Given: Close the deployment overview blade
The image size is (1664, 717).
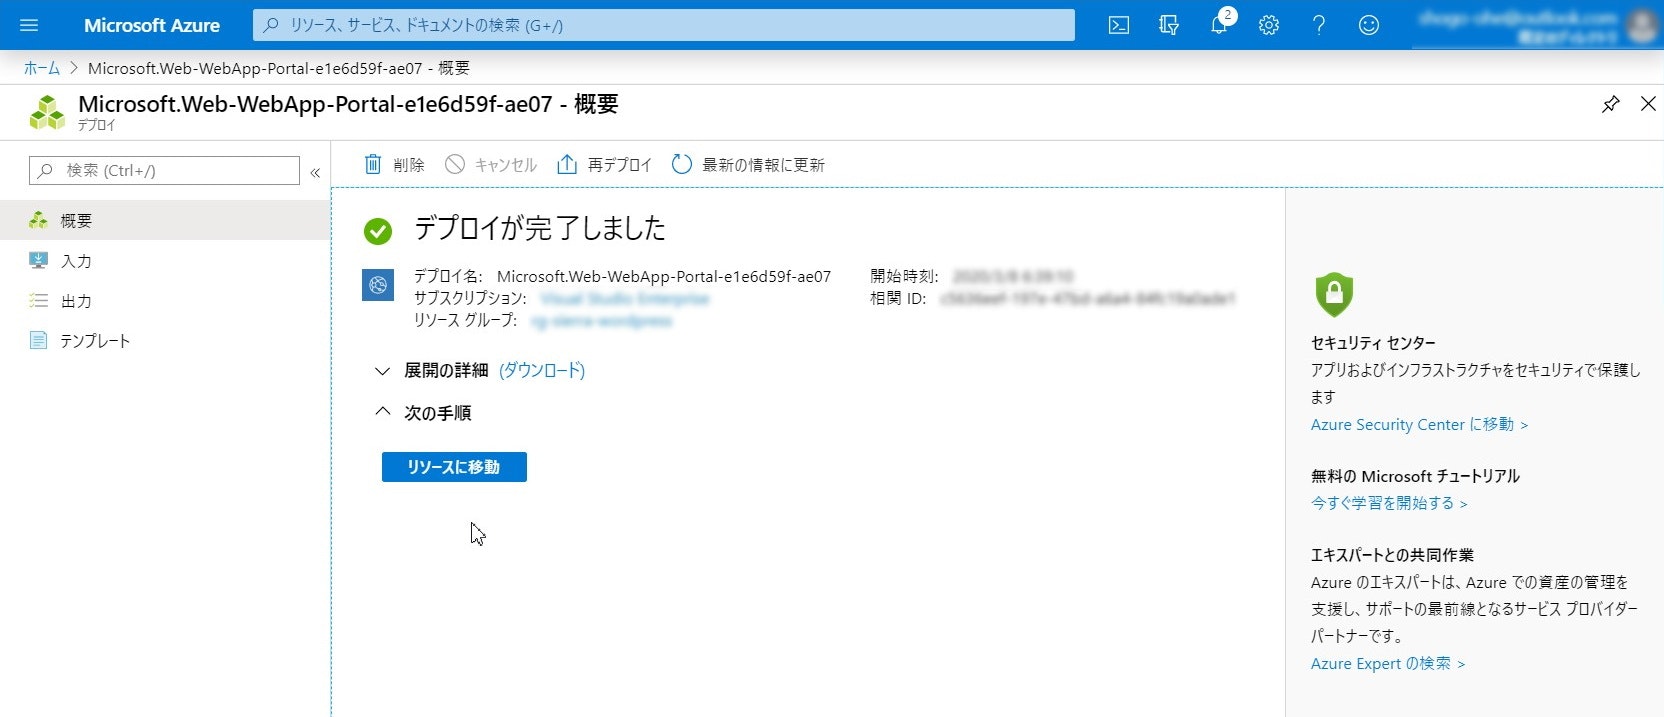Looking at the screenshot, I should click(x=1648, y=104).
